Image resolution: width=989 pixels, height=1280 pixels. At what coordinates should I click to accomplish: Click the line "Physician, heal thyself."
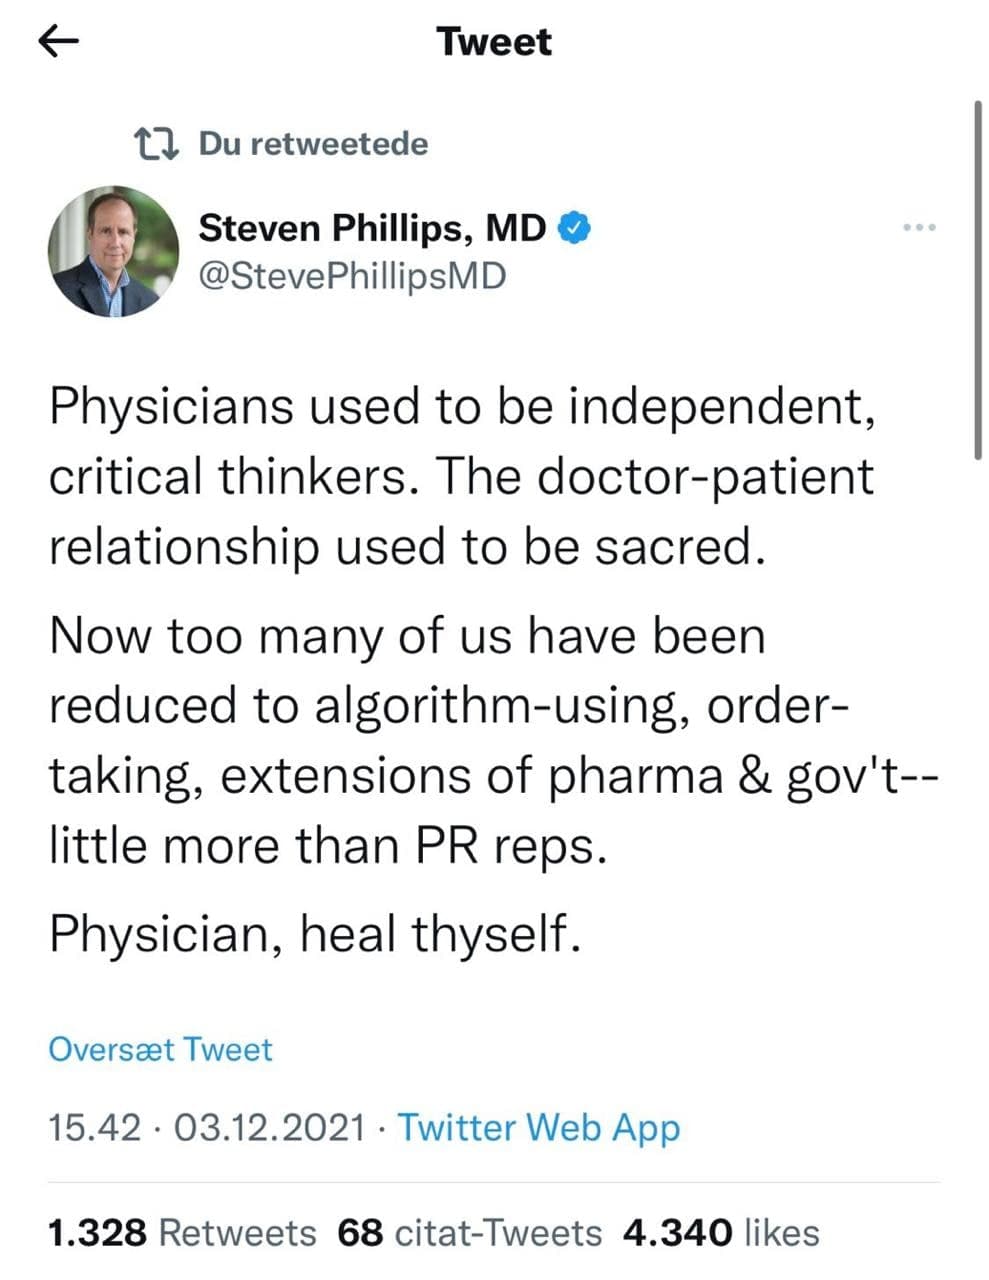point(314,934)
